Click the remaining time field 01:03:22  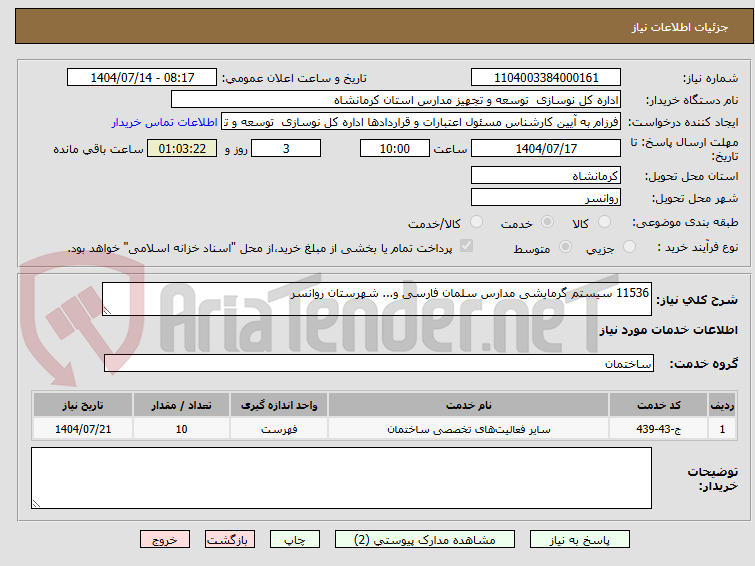[x=182, y=148]
